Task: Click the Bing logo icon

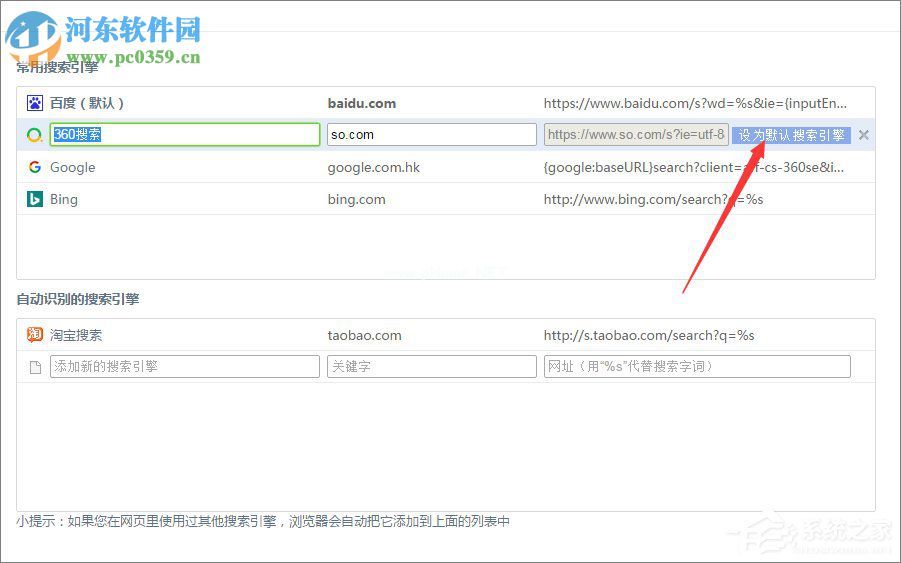Action: [x=34, y=199]
